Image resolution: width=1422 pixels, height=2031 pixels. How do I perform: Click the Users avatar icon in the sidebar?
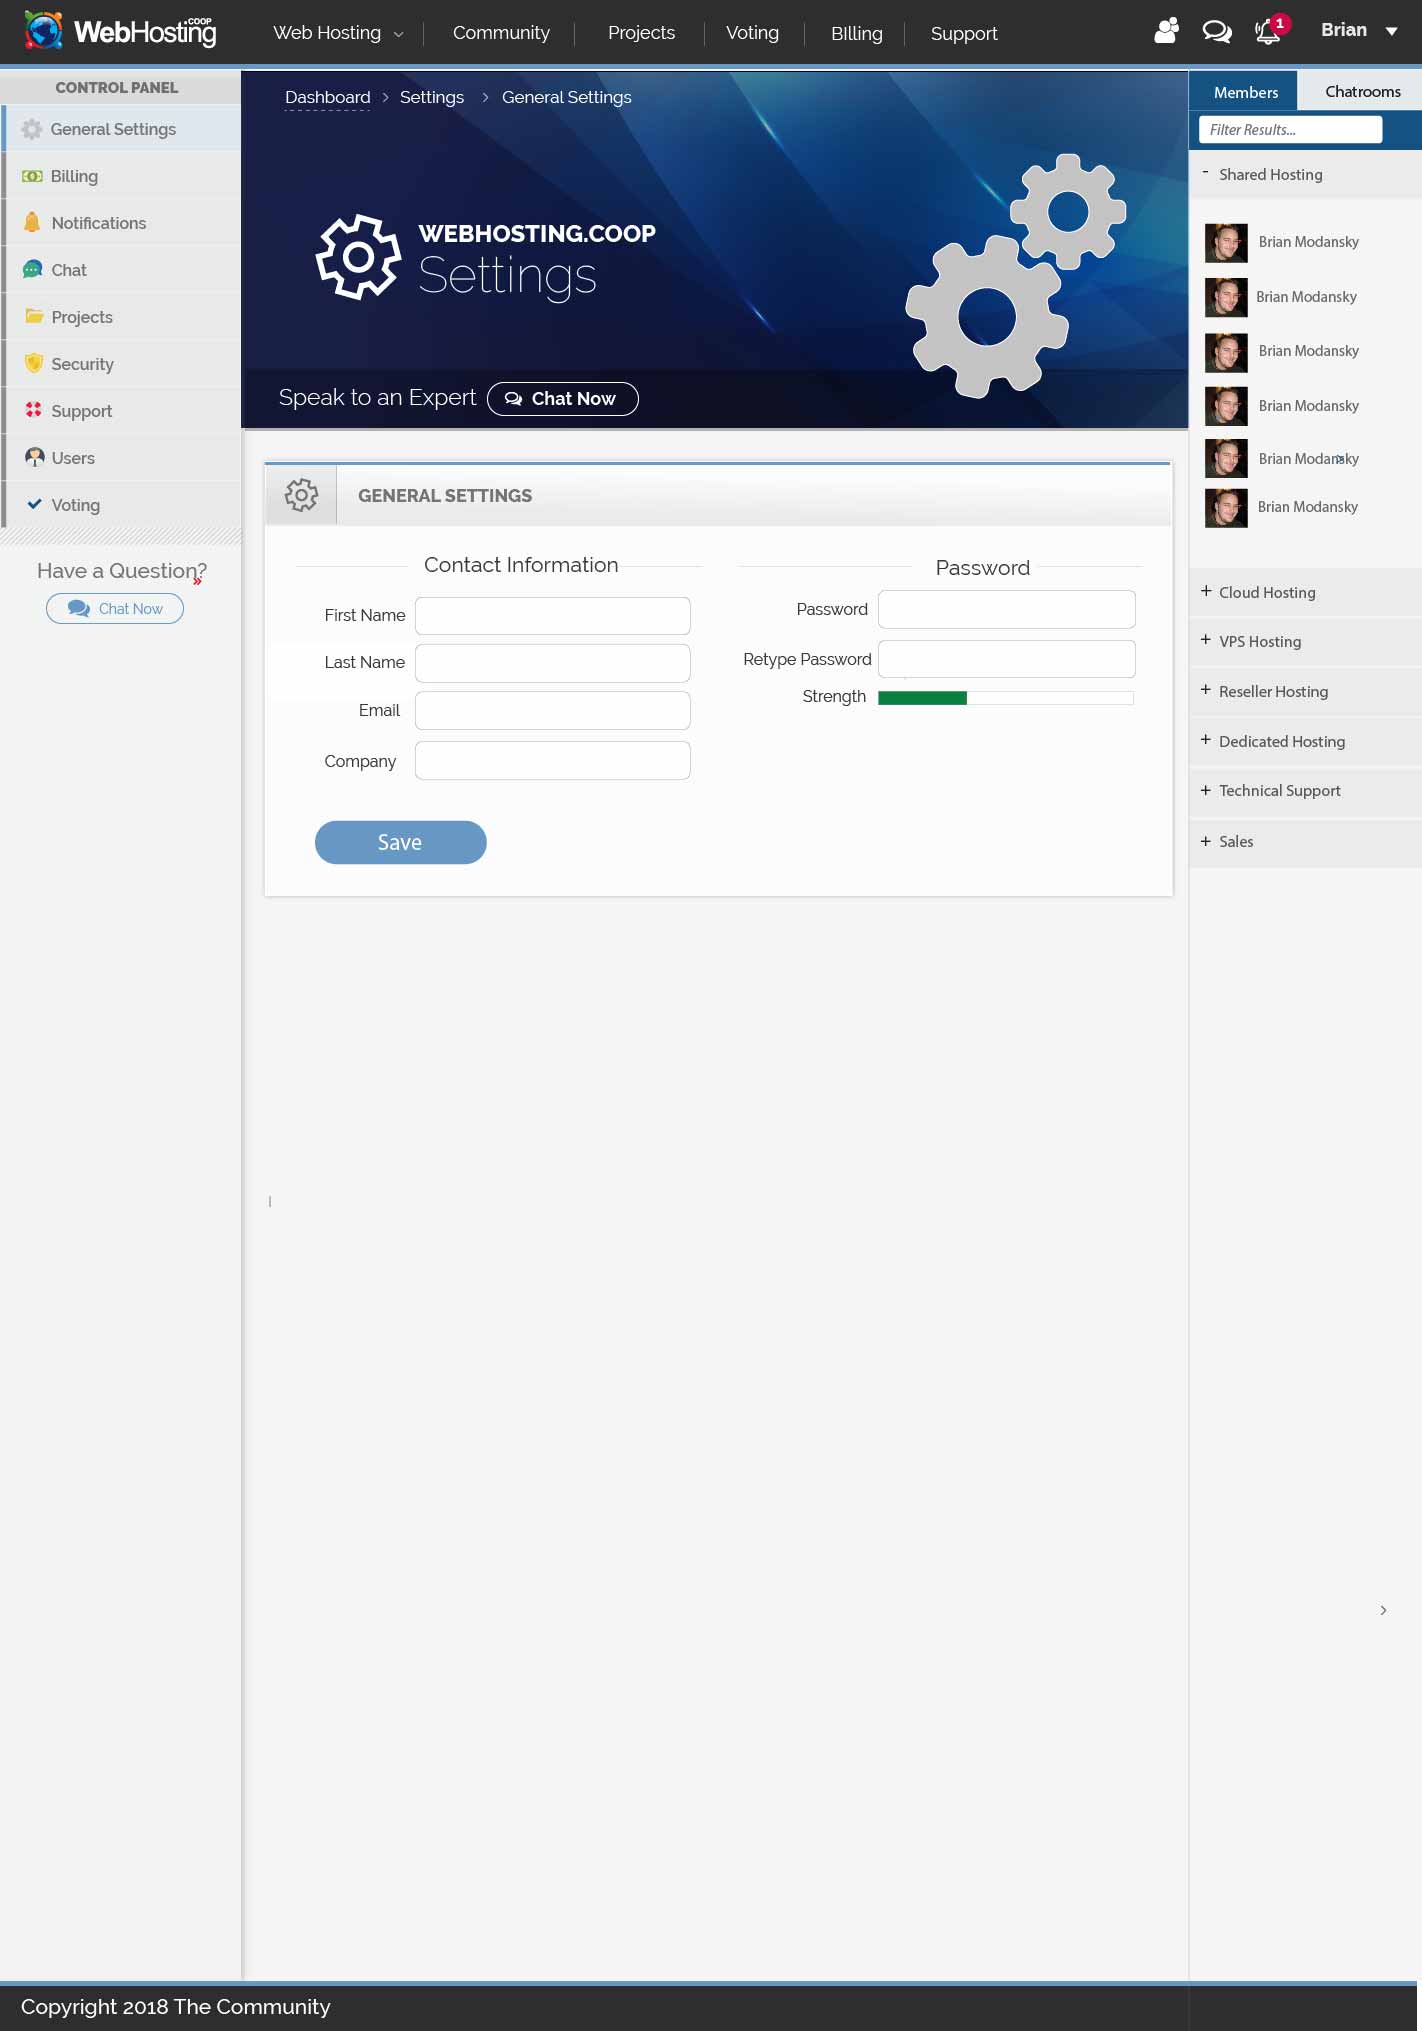35,457
